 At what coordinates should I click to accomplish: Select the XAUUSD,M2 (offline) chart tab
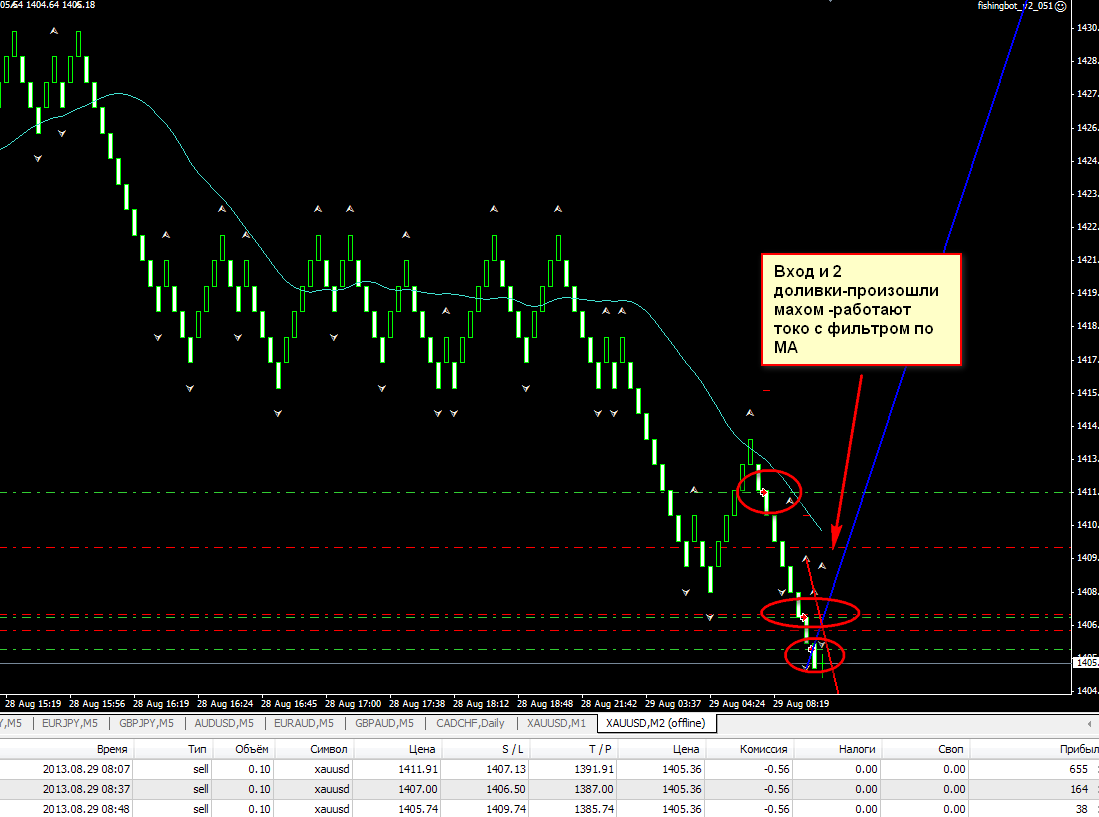[x=655, y=723]
